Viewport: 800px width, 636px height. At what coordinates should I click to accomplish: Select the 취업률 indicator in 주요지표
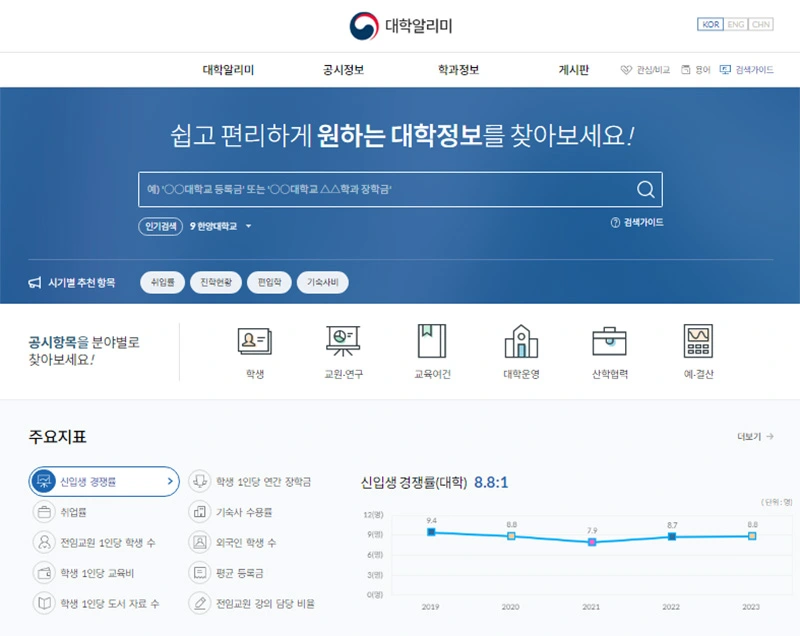72,511
